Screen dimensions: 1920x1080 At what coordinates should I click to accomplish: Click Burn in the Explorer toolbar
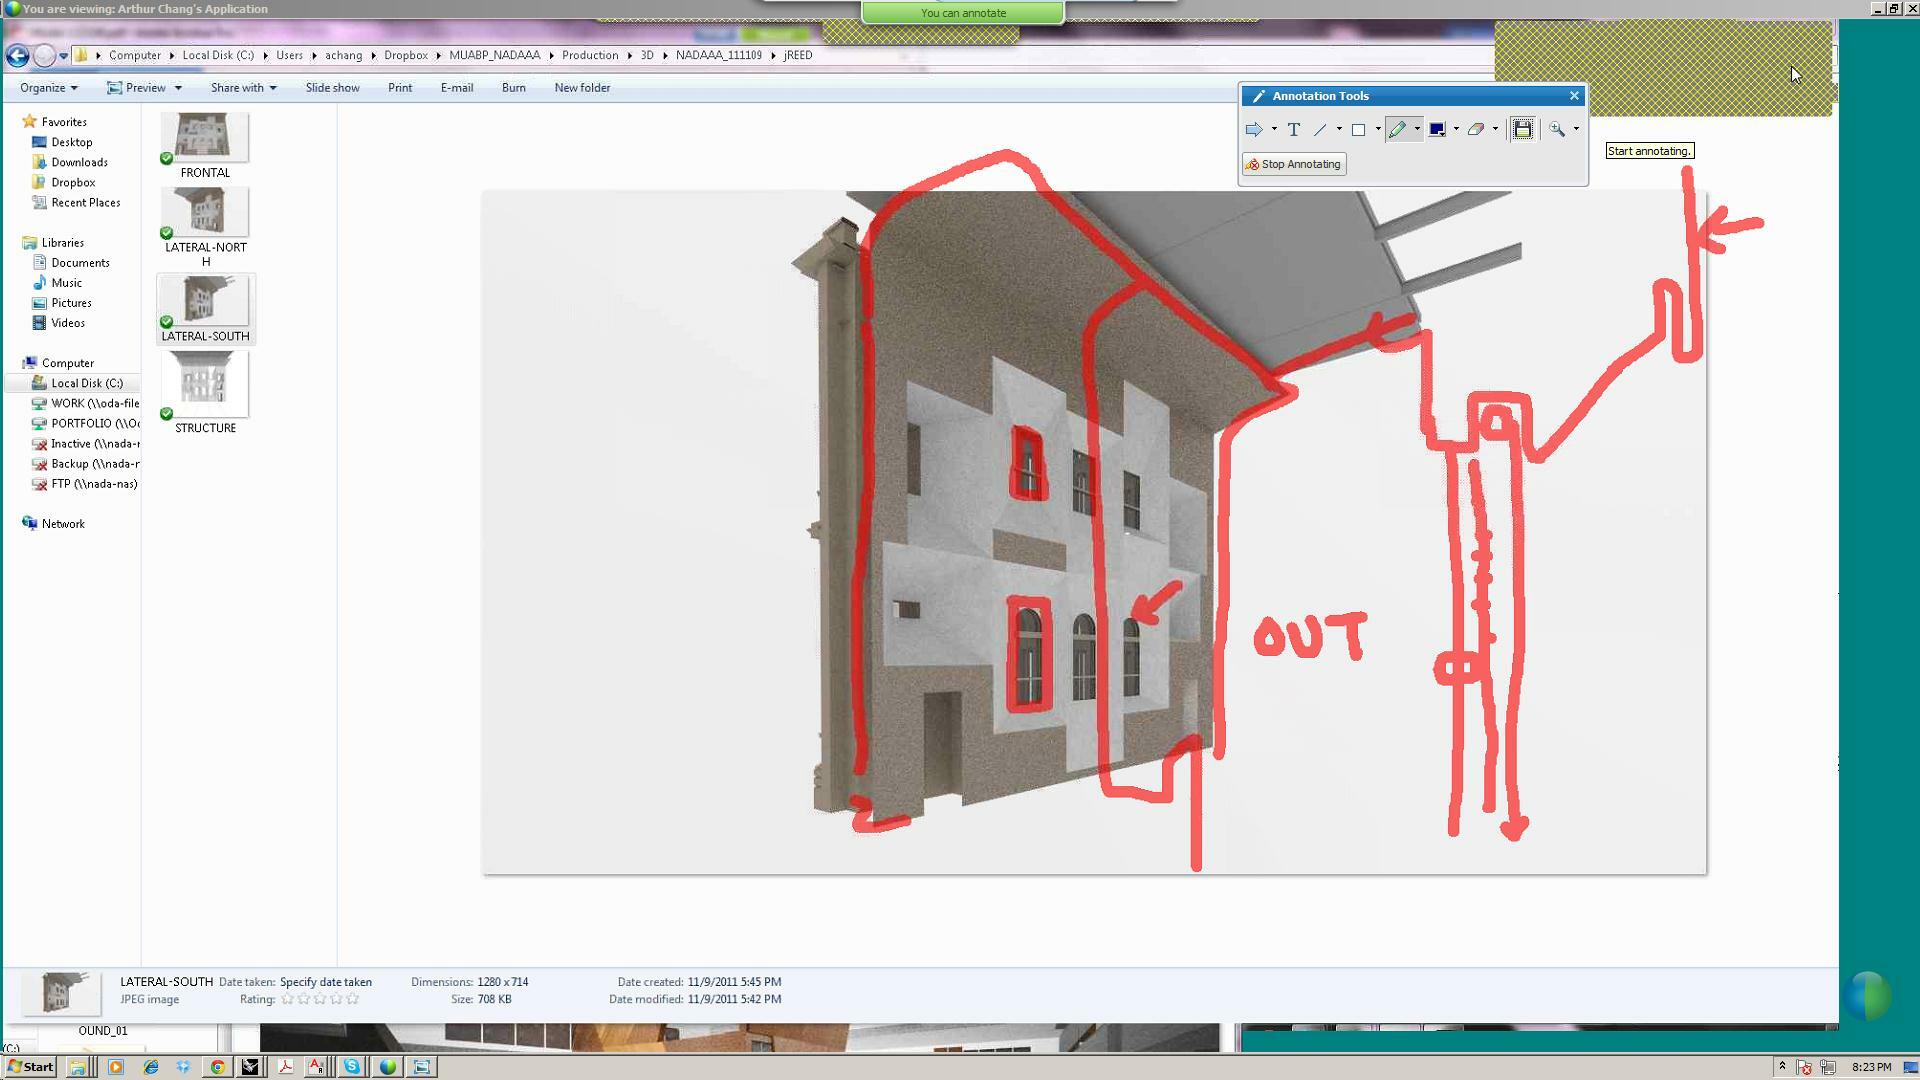pyautogui.click(x=514, y=88)
